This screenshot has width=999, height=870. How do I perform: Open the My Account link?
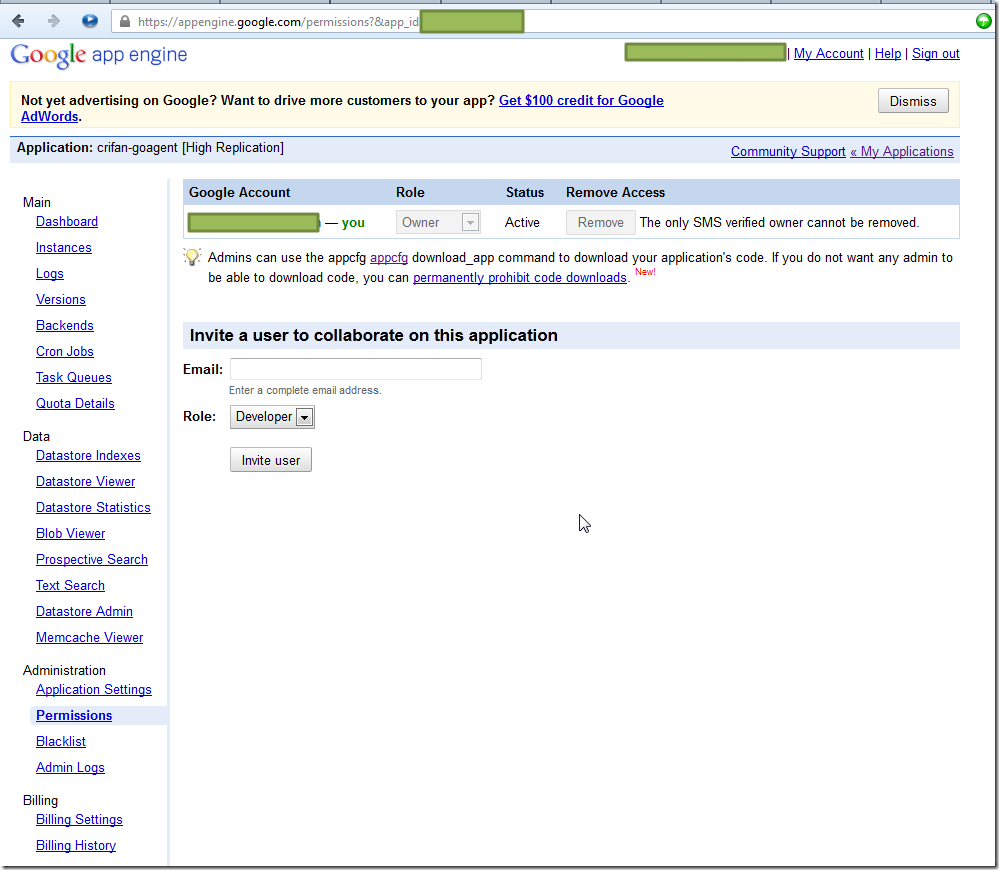click(828, 53)
